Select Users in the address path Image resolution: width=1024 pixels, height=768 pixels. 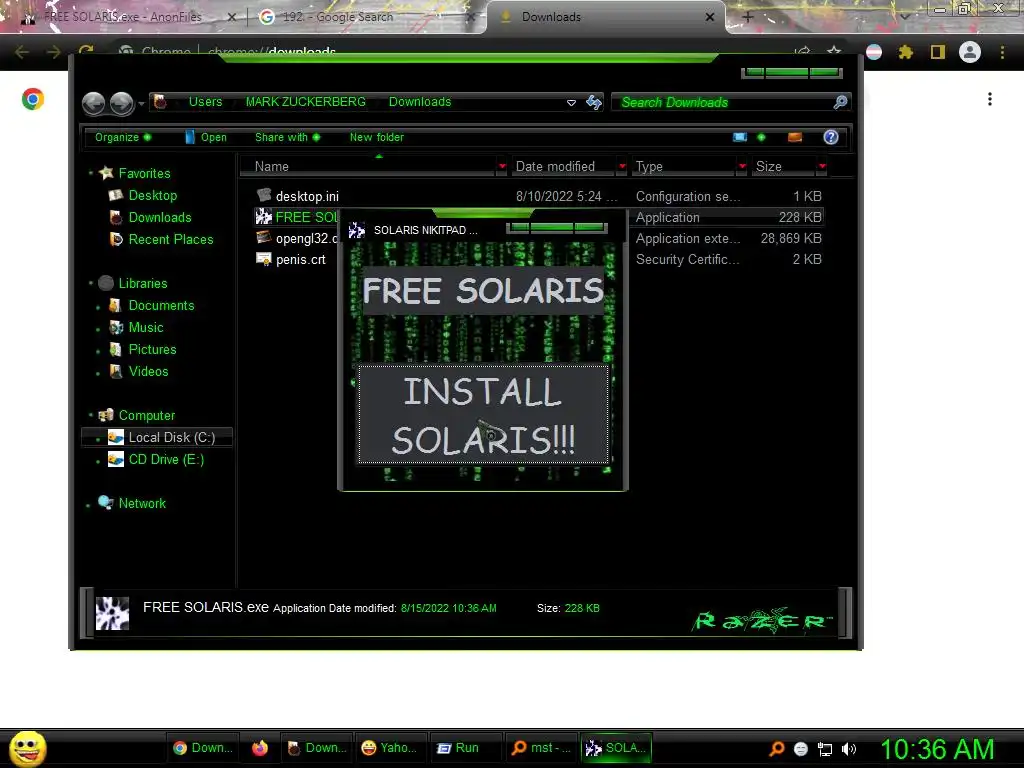coord(205,102)
